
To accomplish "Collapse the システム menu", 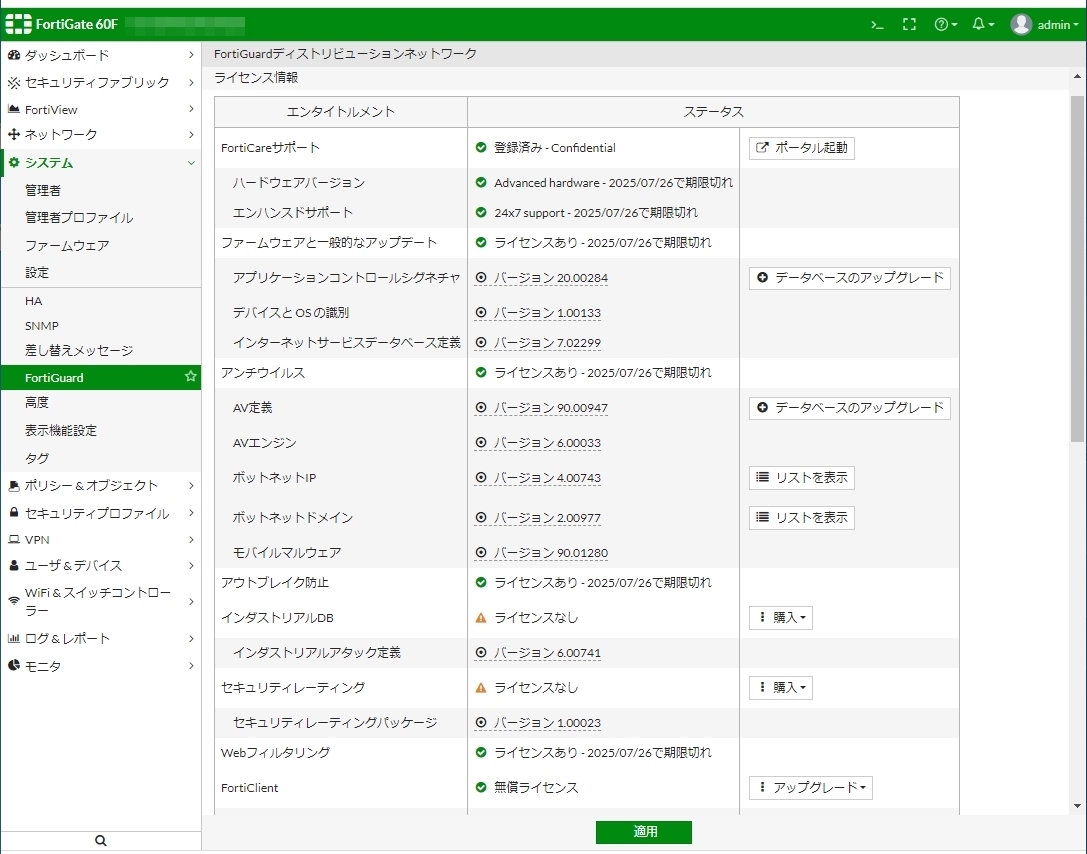I will point(101,163).
